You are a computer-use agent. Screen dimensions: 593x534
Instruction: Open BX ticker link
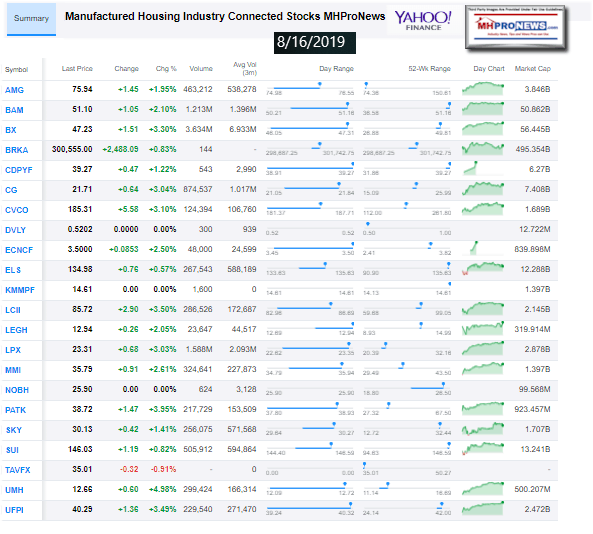tap(11, 130)
